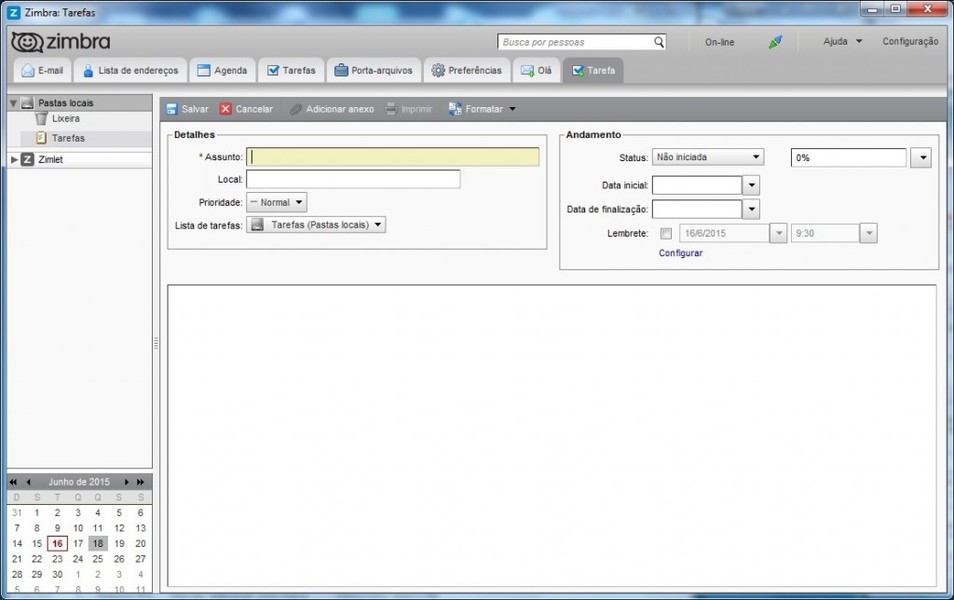954x600 pixels.
Task: Select day 16 in mini calendar
Action: tap(57, 543)
